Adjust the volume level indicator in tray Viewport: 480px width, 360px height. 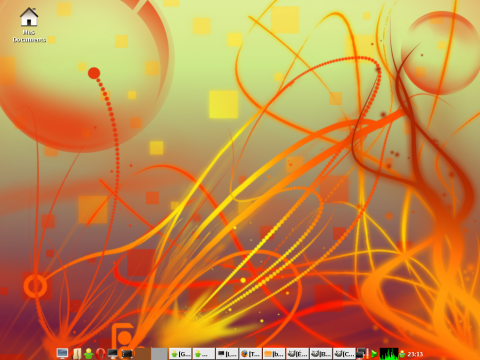pyautogui.click(x=368, y=354)
